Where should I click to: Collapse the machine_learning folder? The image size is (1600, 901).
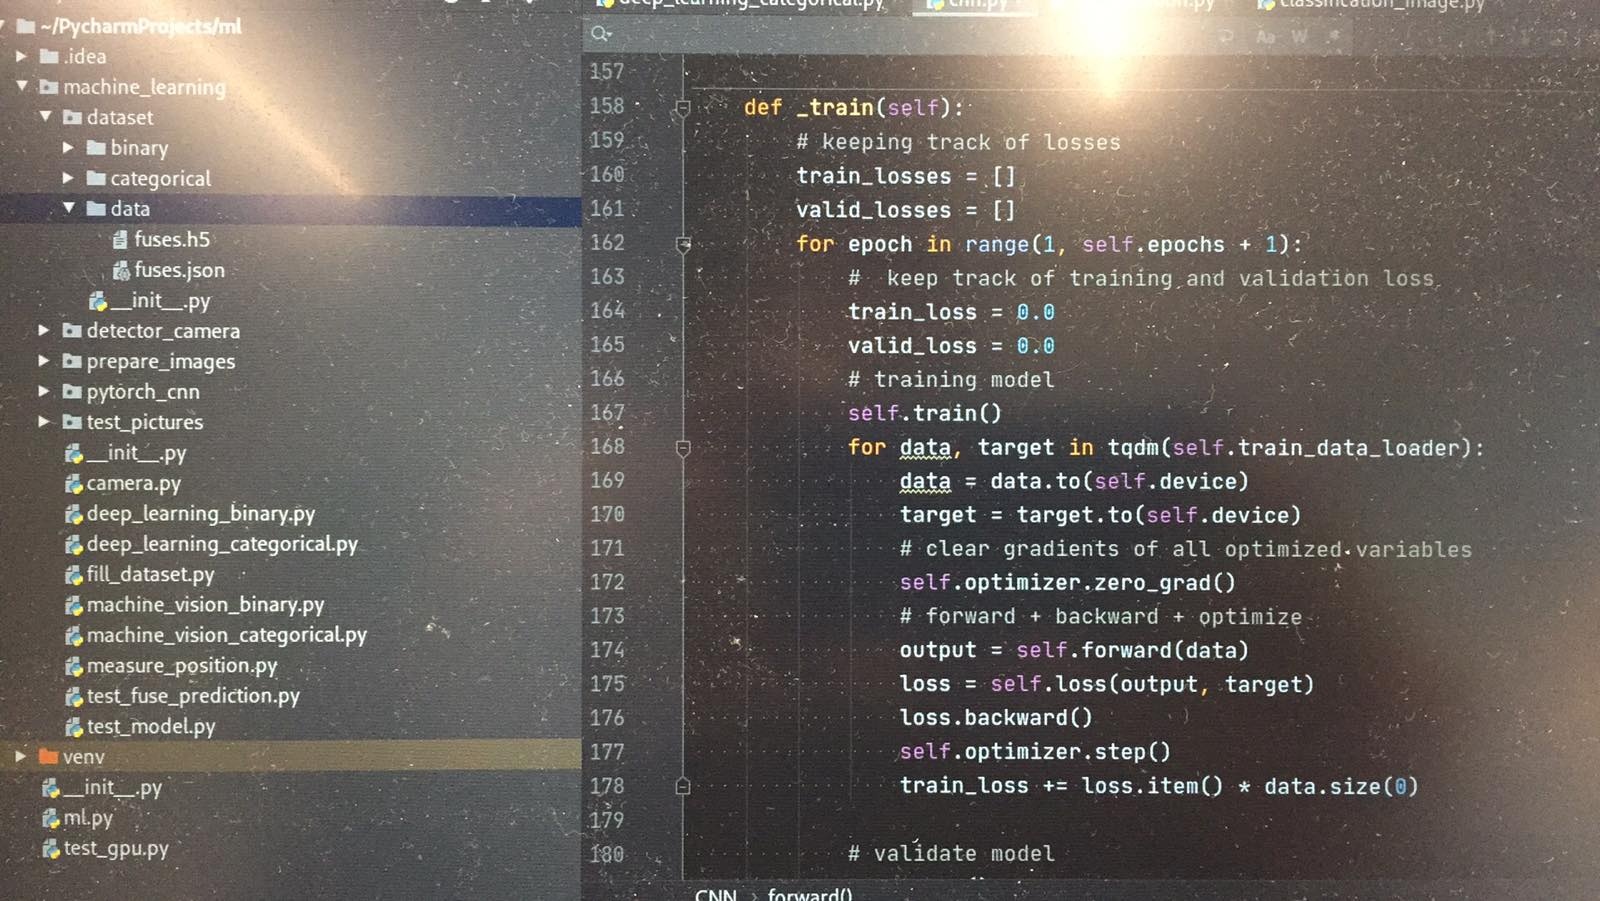(22, 87)
